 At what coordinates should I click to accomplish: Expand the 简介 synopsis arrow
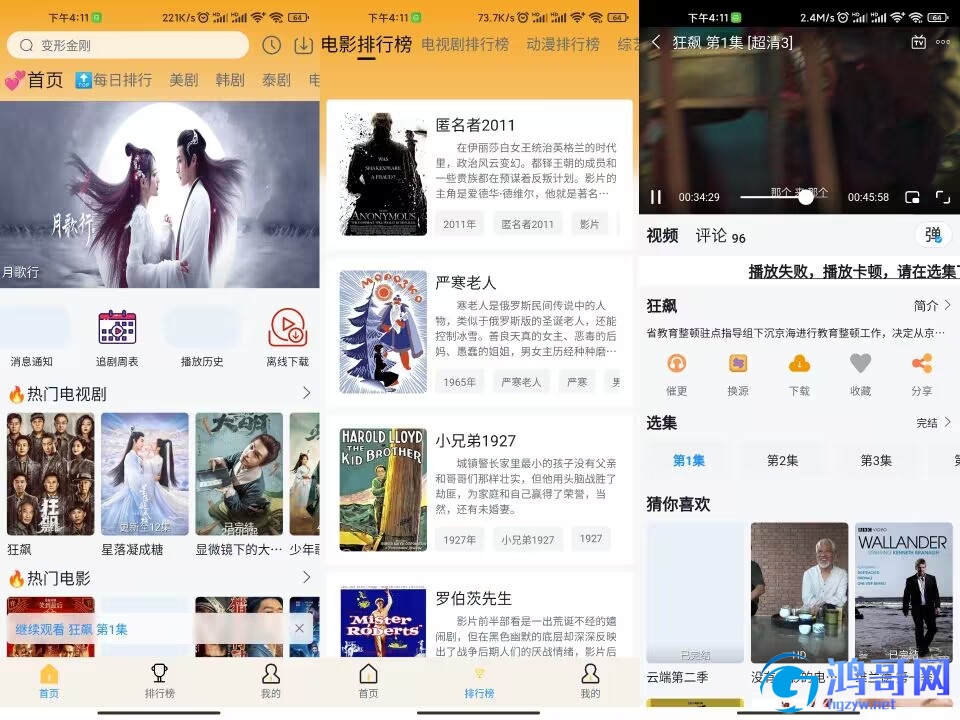(947, 305)
